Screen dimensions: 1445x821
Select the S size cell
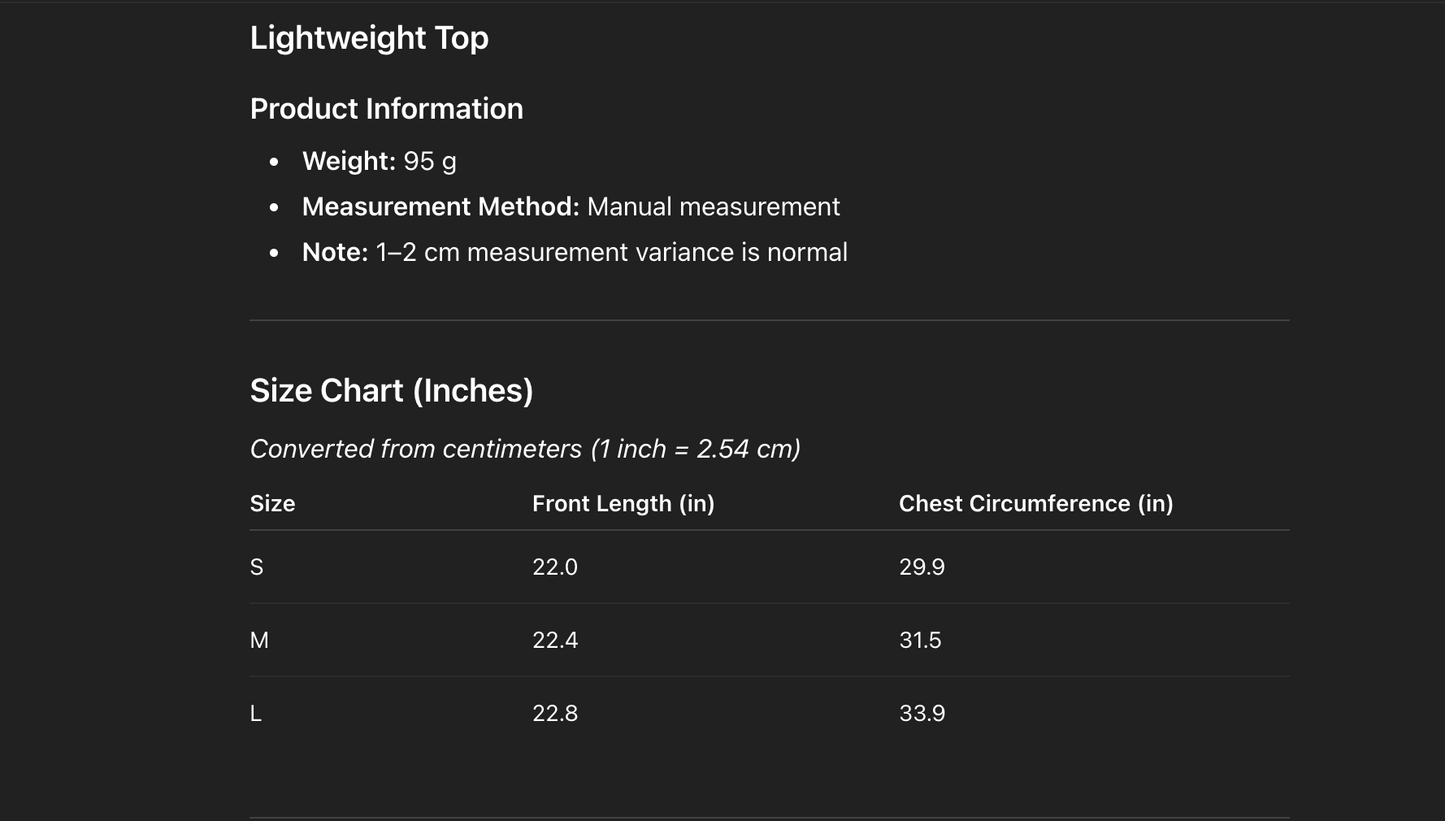(x=257, y=567)
